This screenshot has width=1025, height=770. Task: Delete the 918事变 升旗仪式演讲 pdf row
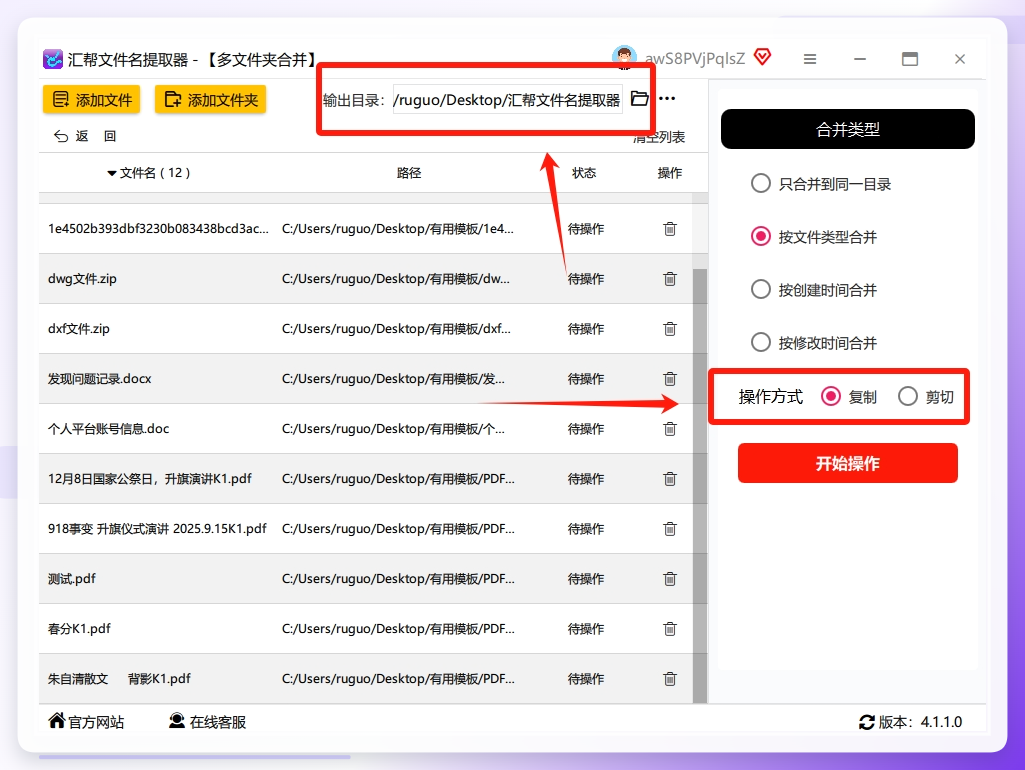coord(669,529)
